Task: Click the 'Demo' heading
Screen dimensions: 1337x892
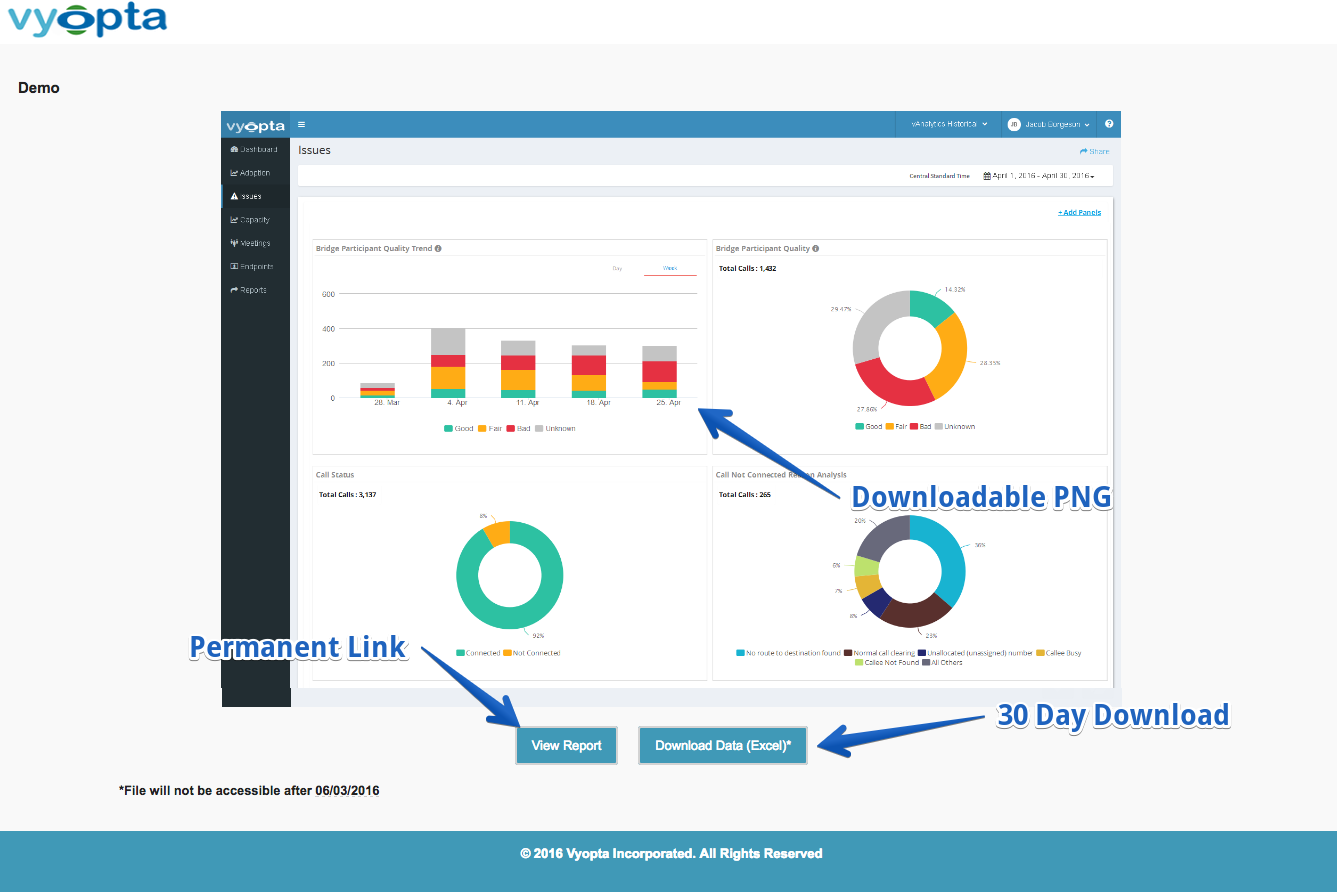Action: click(x=39, y=88)
